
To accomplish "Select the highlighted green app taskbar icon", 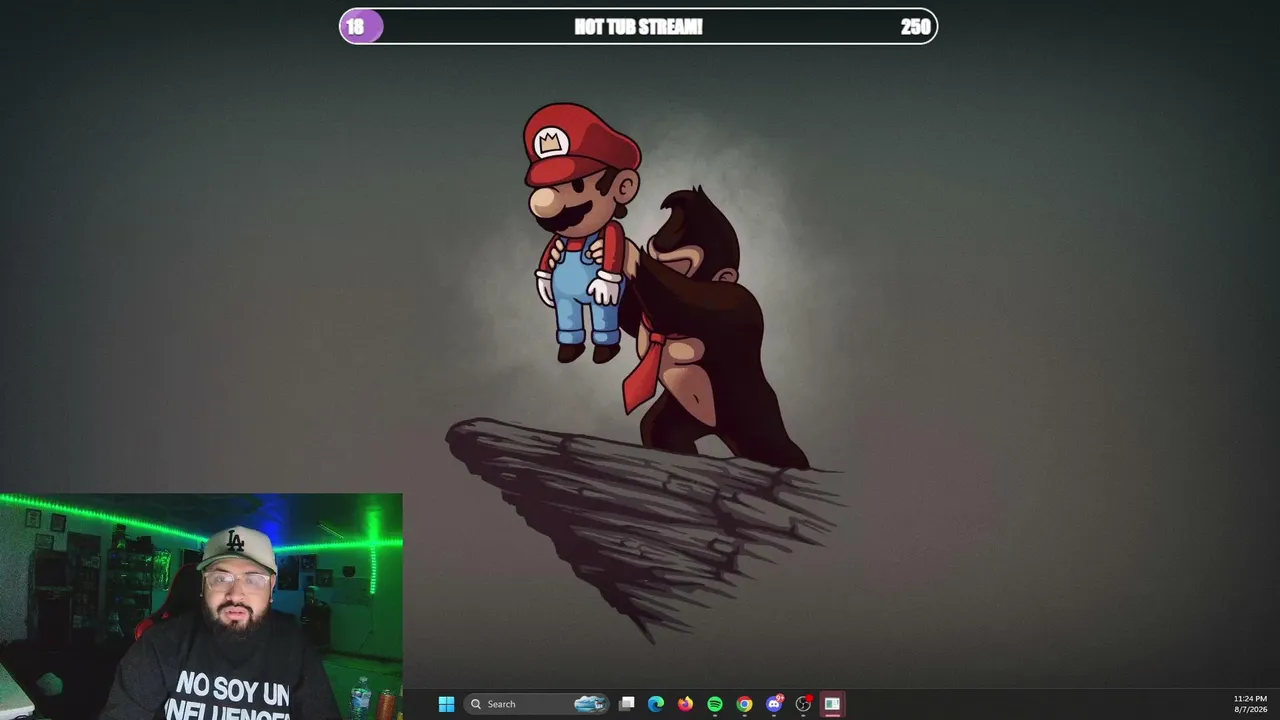I will click(832, 704).
